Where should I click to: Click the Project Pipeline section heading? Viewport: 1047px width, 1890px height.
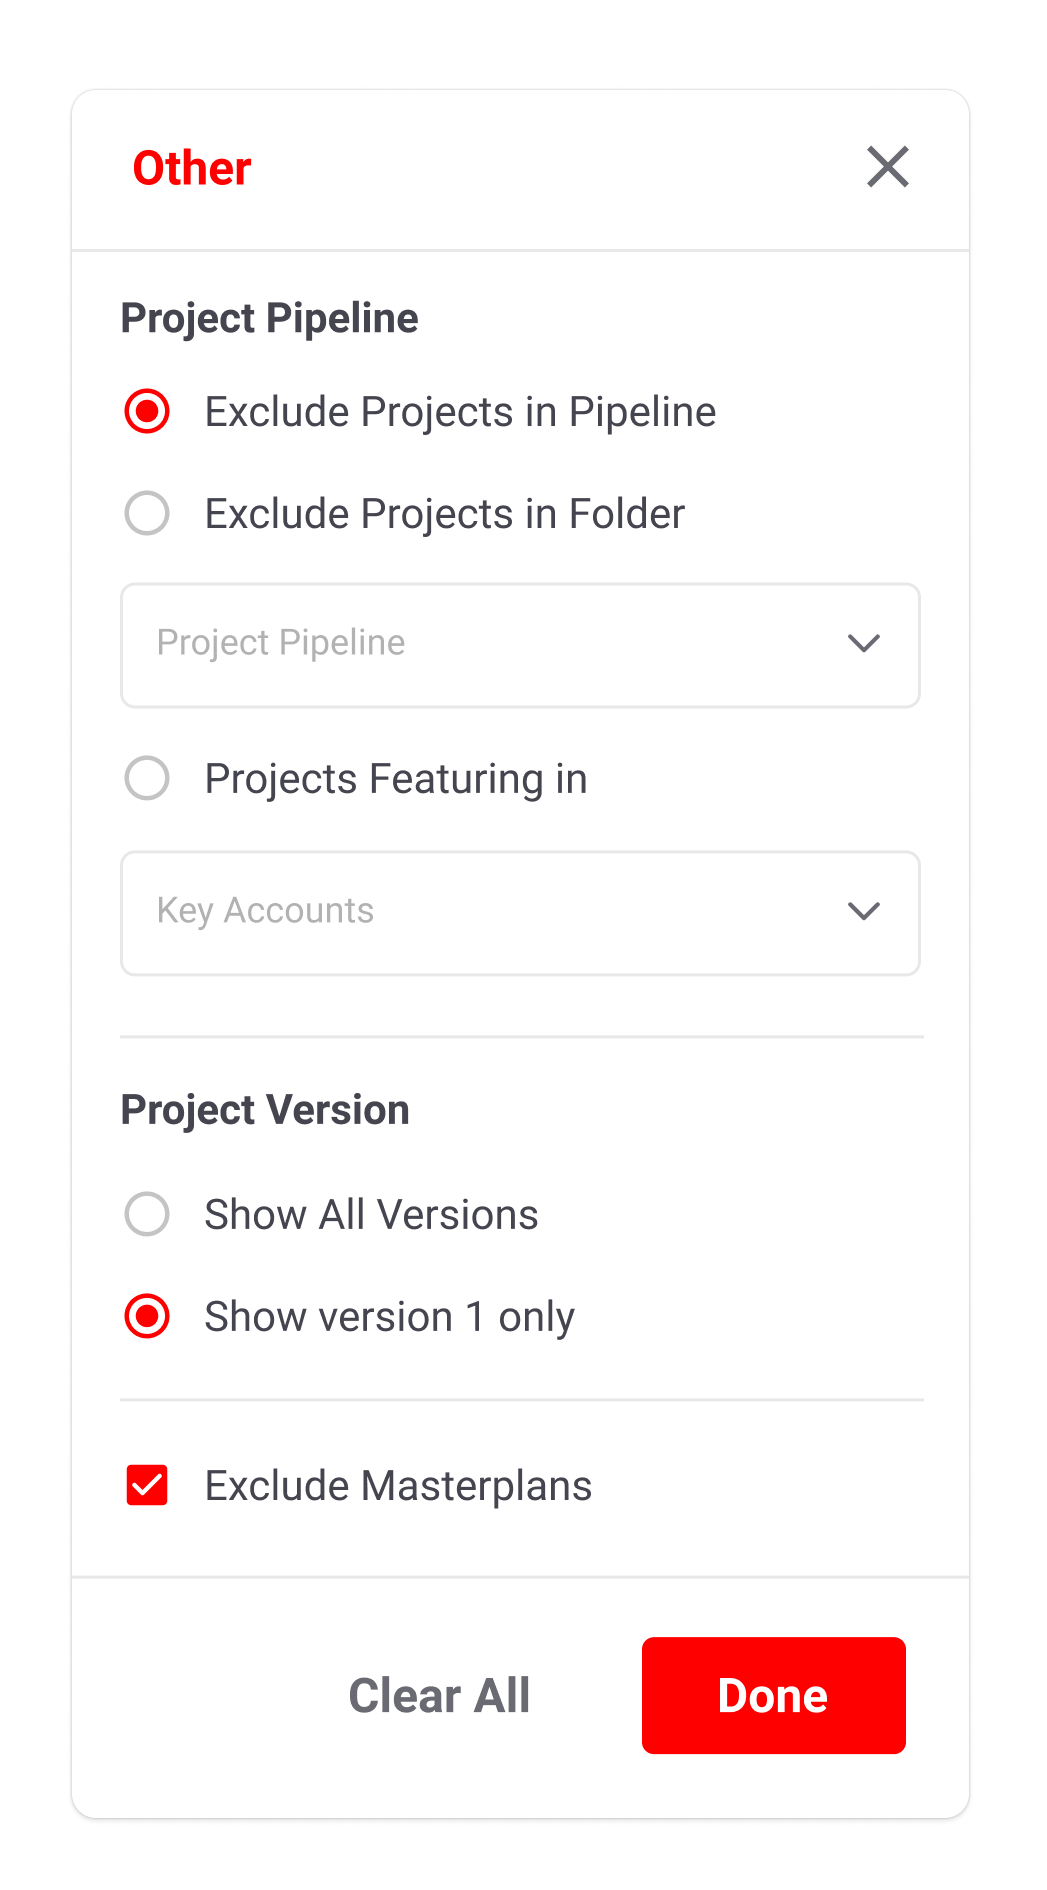point(269,318)
